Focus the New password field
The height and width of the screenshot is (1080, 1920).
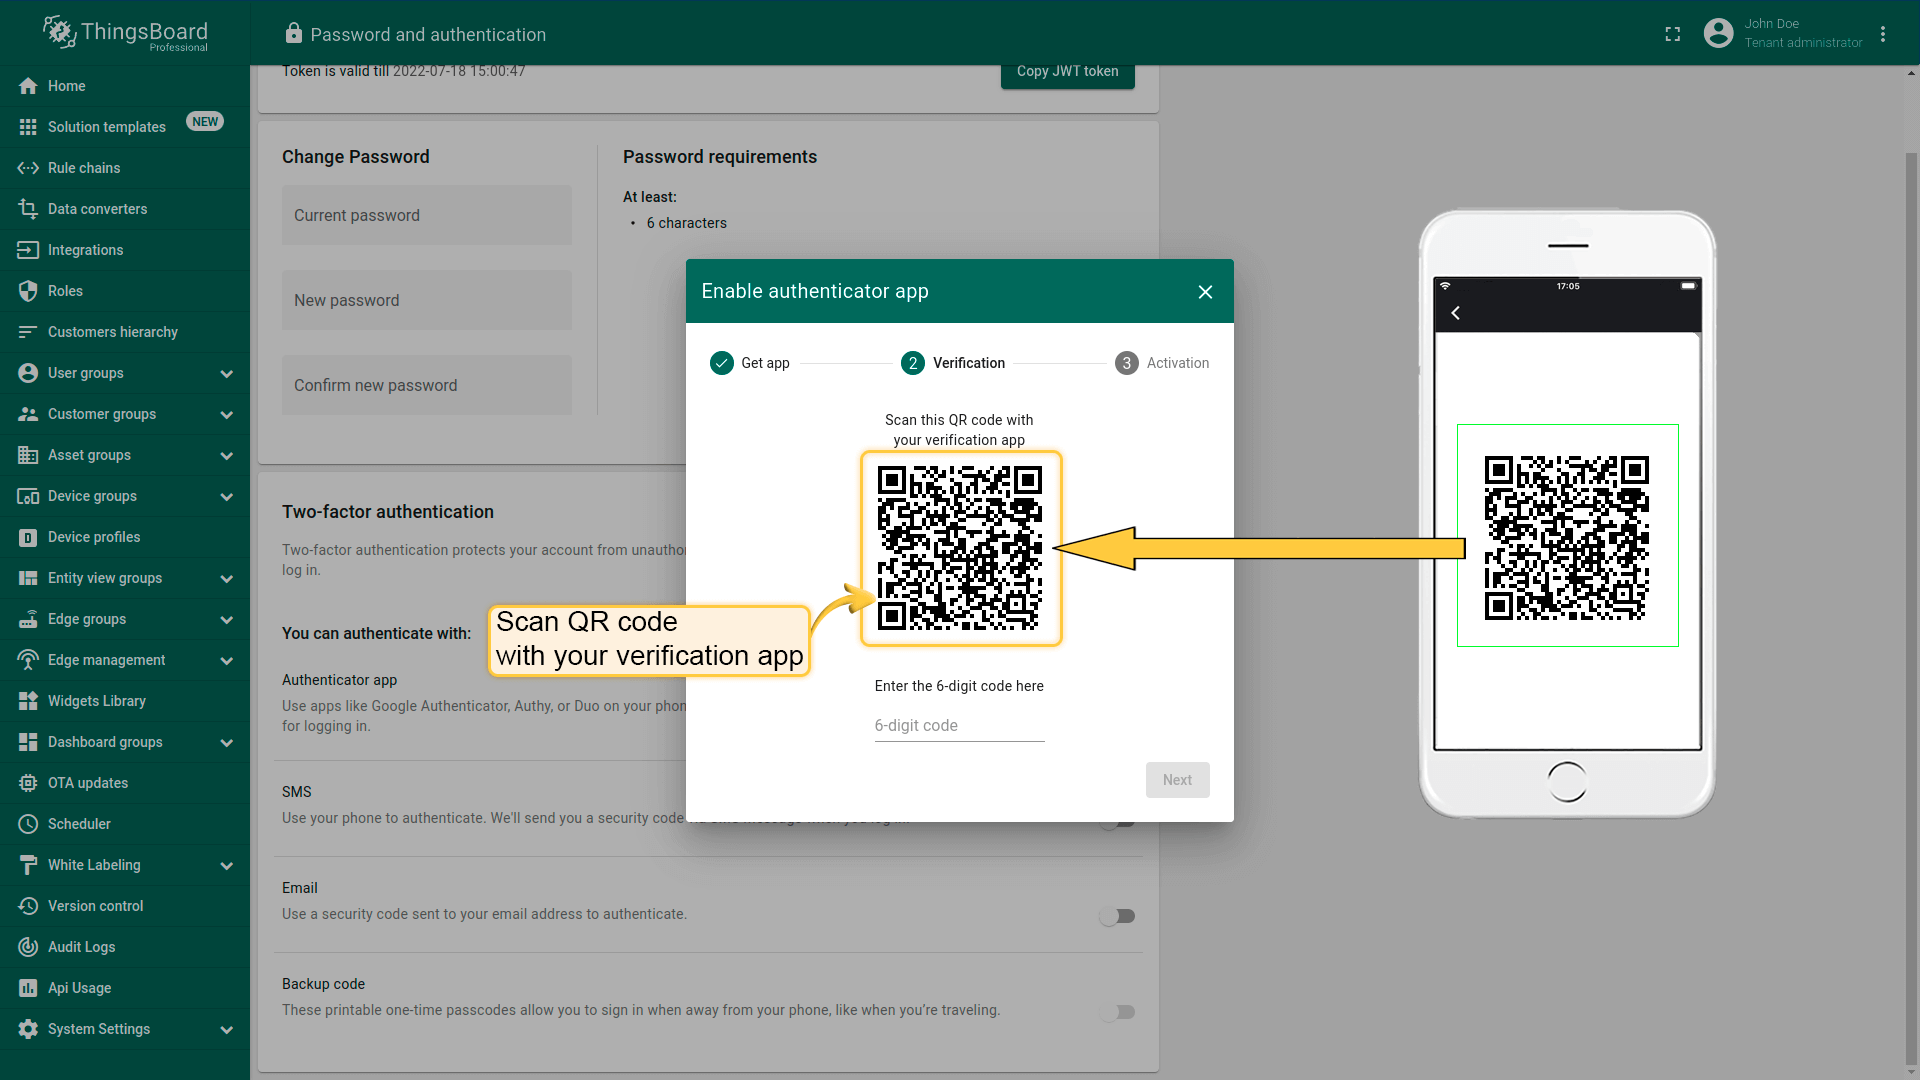[x=427, y=300]
